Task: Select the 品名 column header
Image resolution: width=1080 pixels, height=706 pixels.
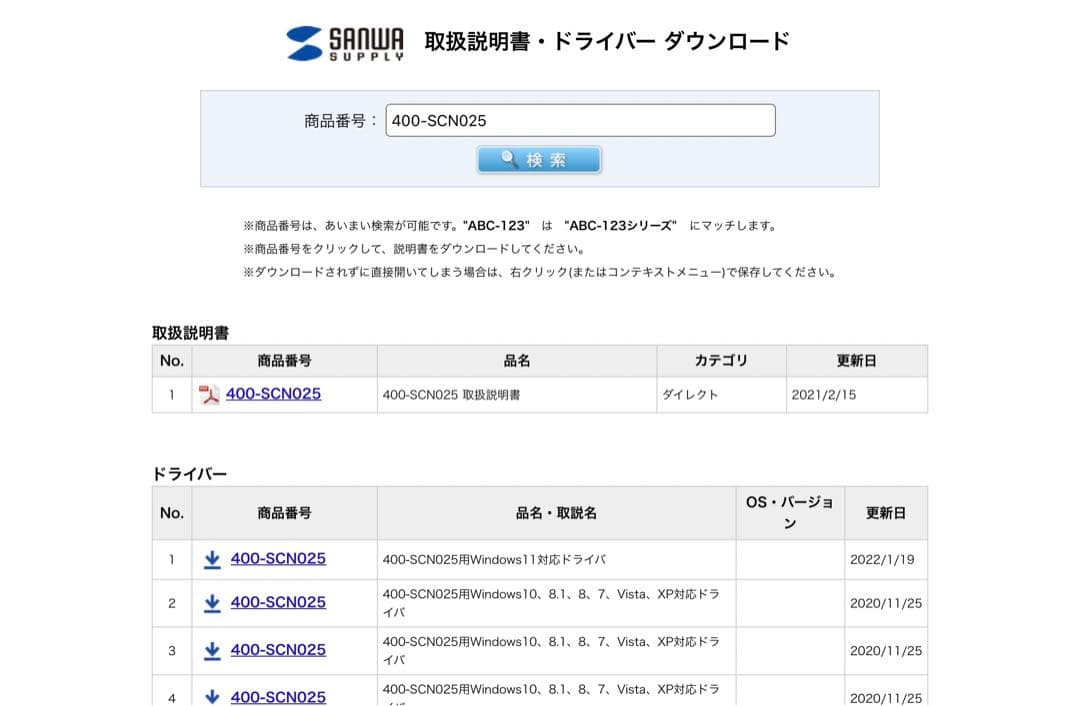Action: click(x=517, y=361)
